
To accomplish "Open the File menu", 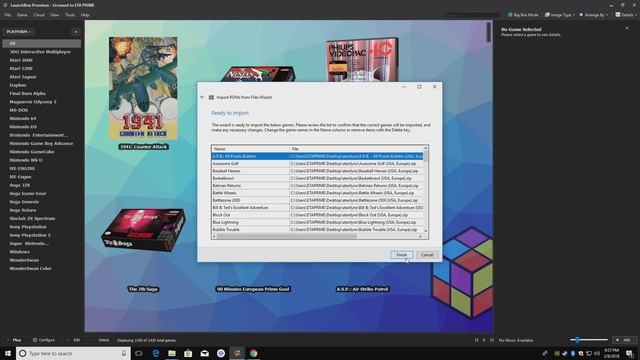I will tap(8, 15).
